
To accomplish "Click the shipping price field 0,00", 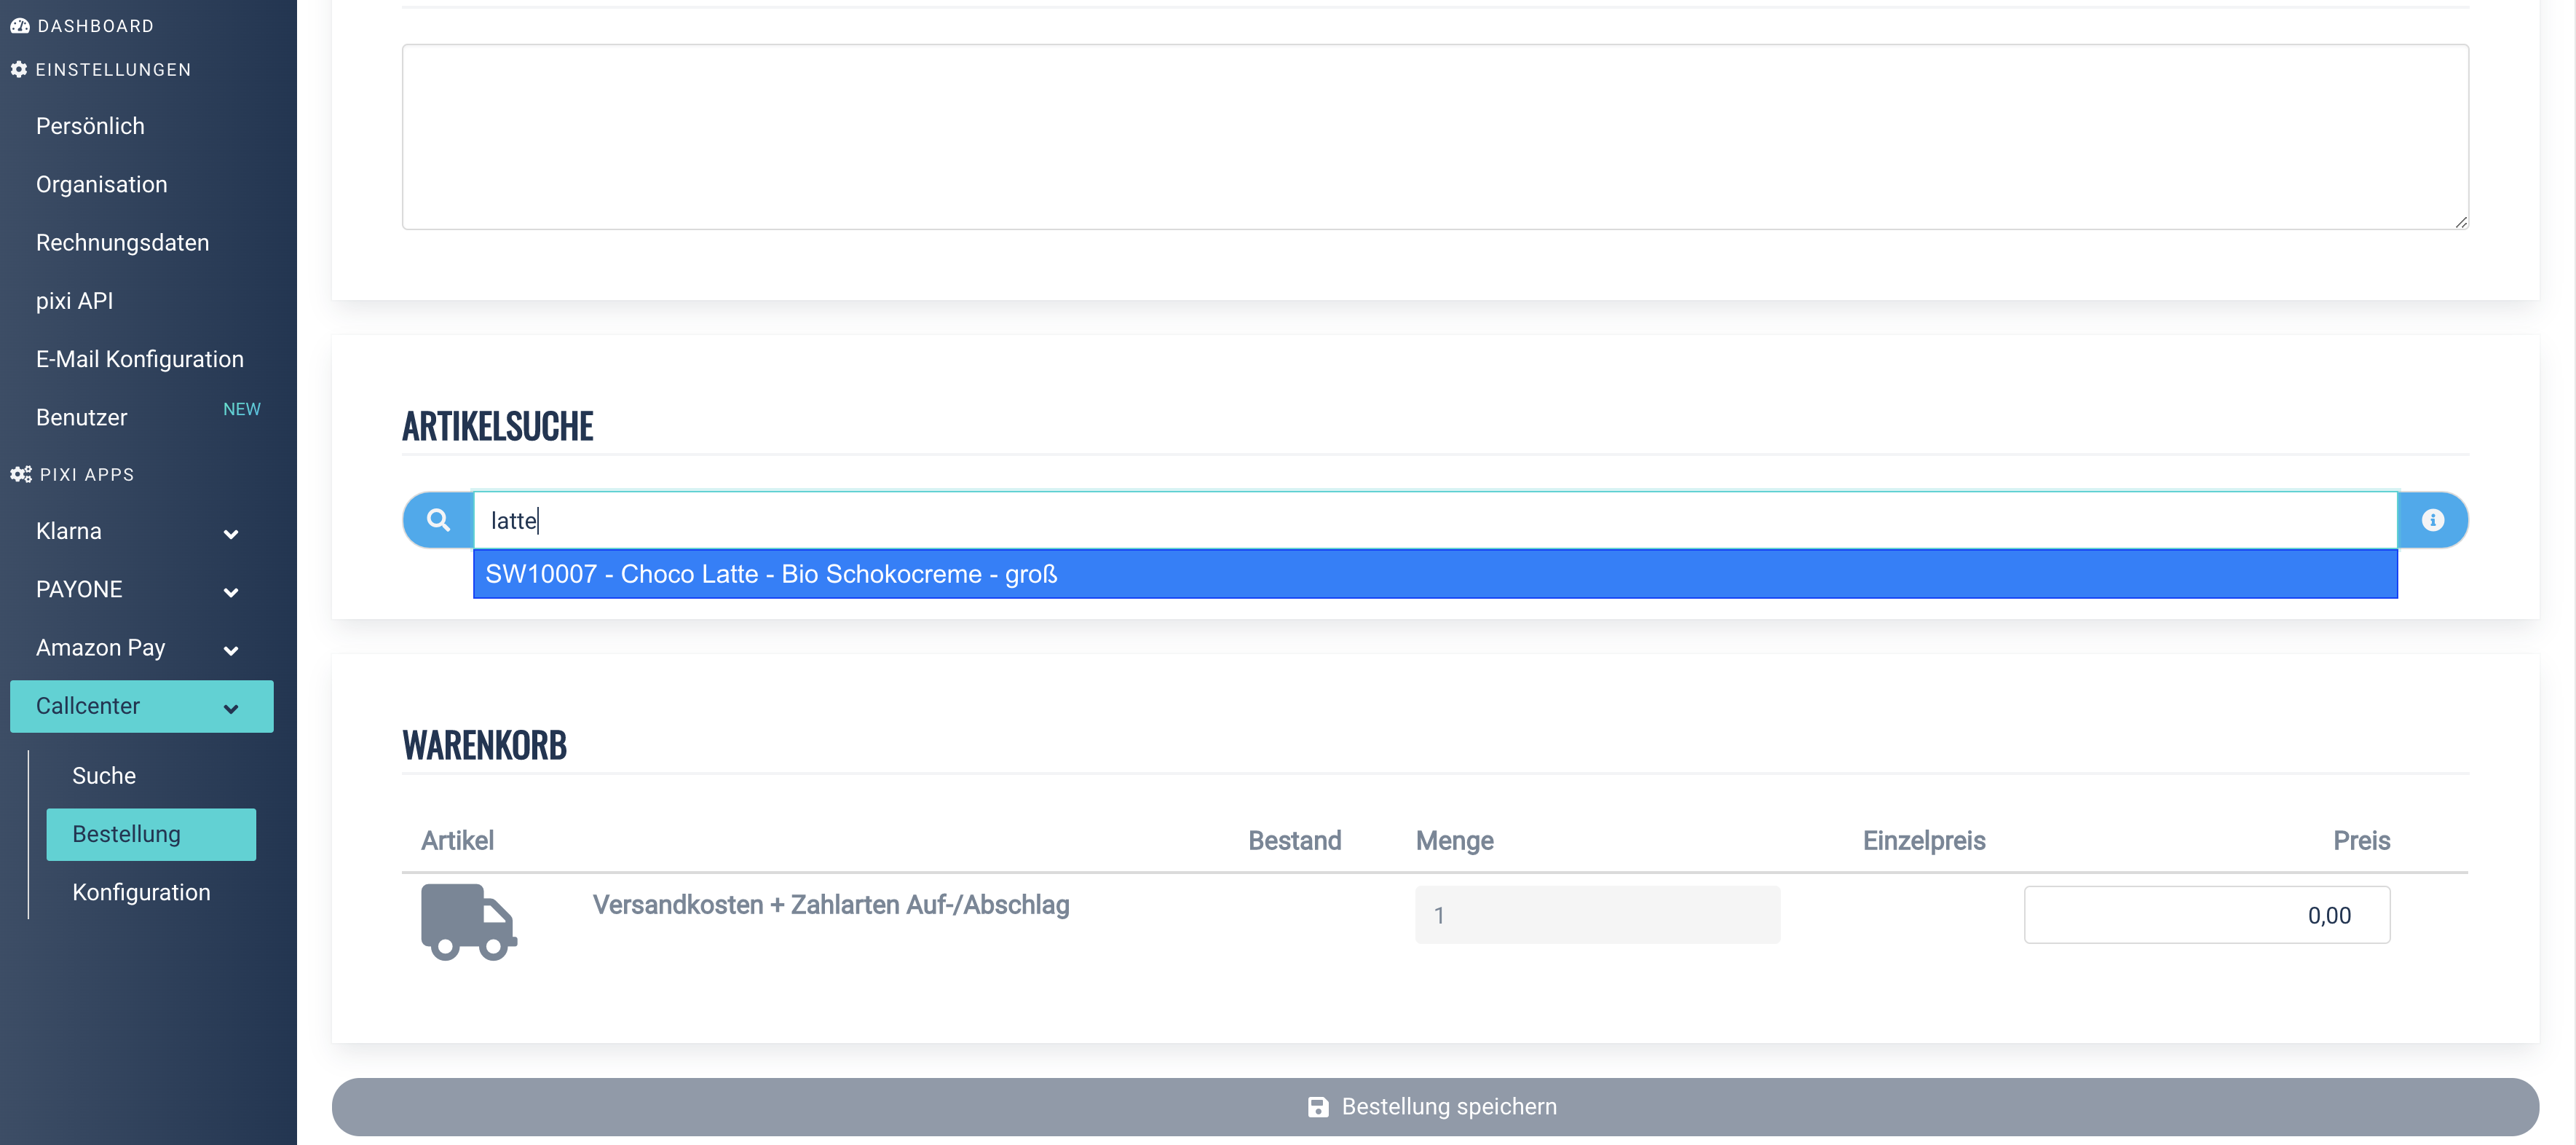I will (x=2207, y=915).
